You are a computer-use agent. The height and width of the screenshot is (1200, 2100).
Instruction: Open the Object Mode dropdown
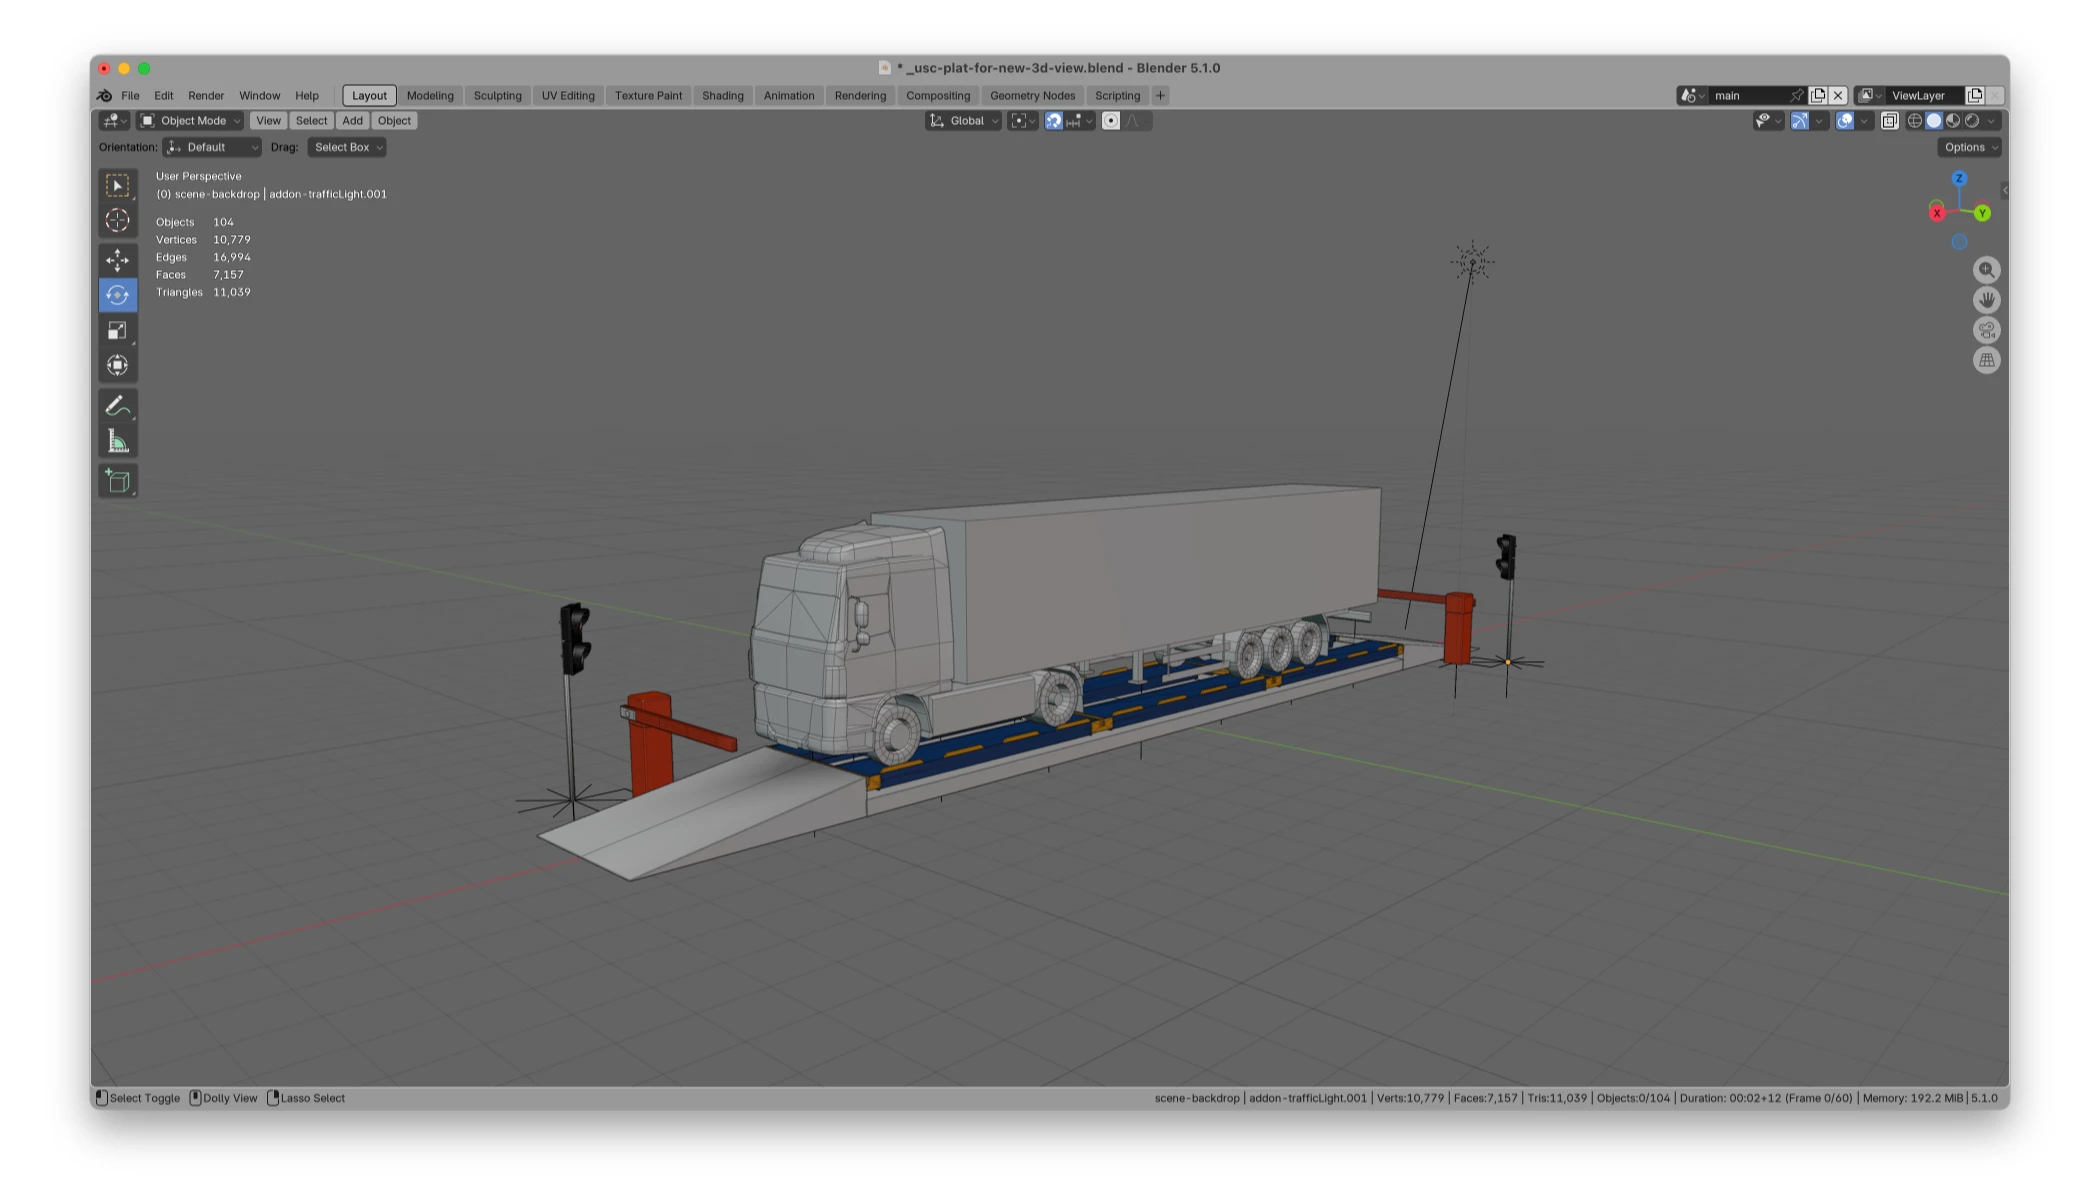[191, 121]
